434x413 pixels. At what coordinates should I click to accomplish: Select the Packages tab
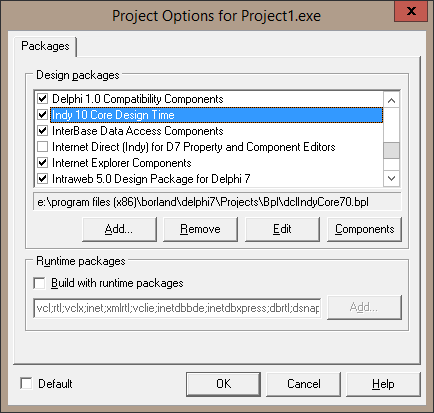[x=45, y=46]
